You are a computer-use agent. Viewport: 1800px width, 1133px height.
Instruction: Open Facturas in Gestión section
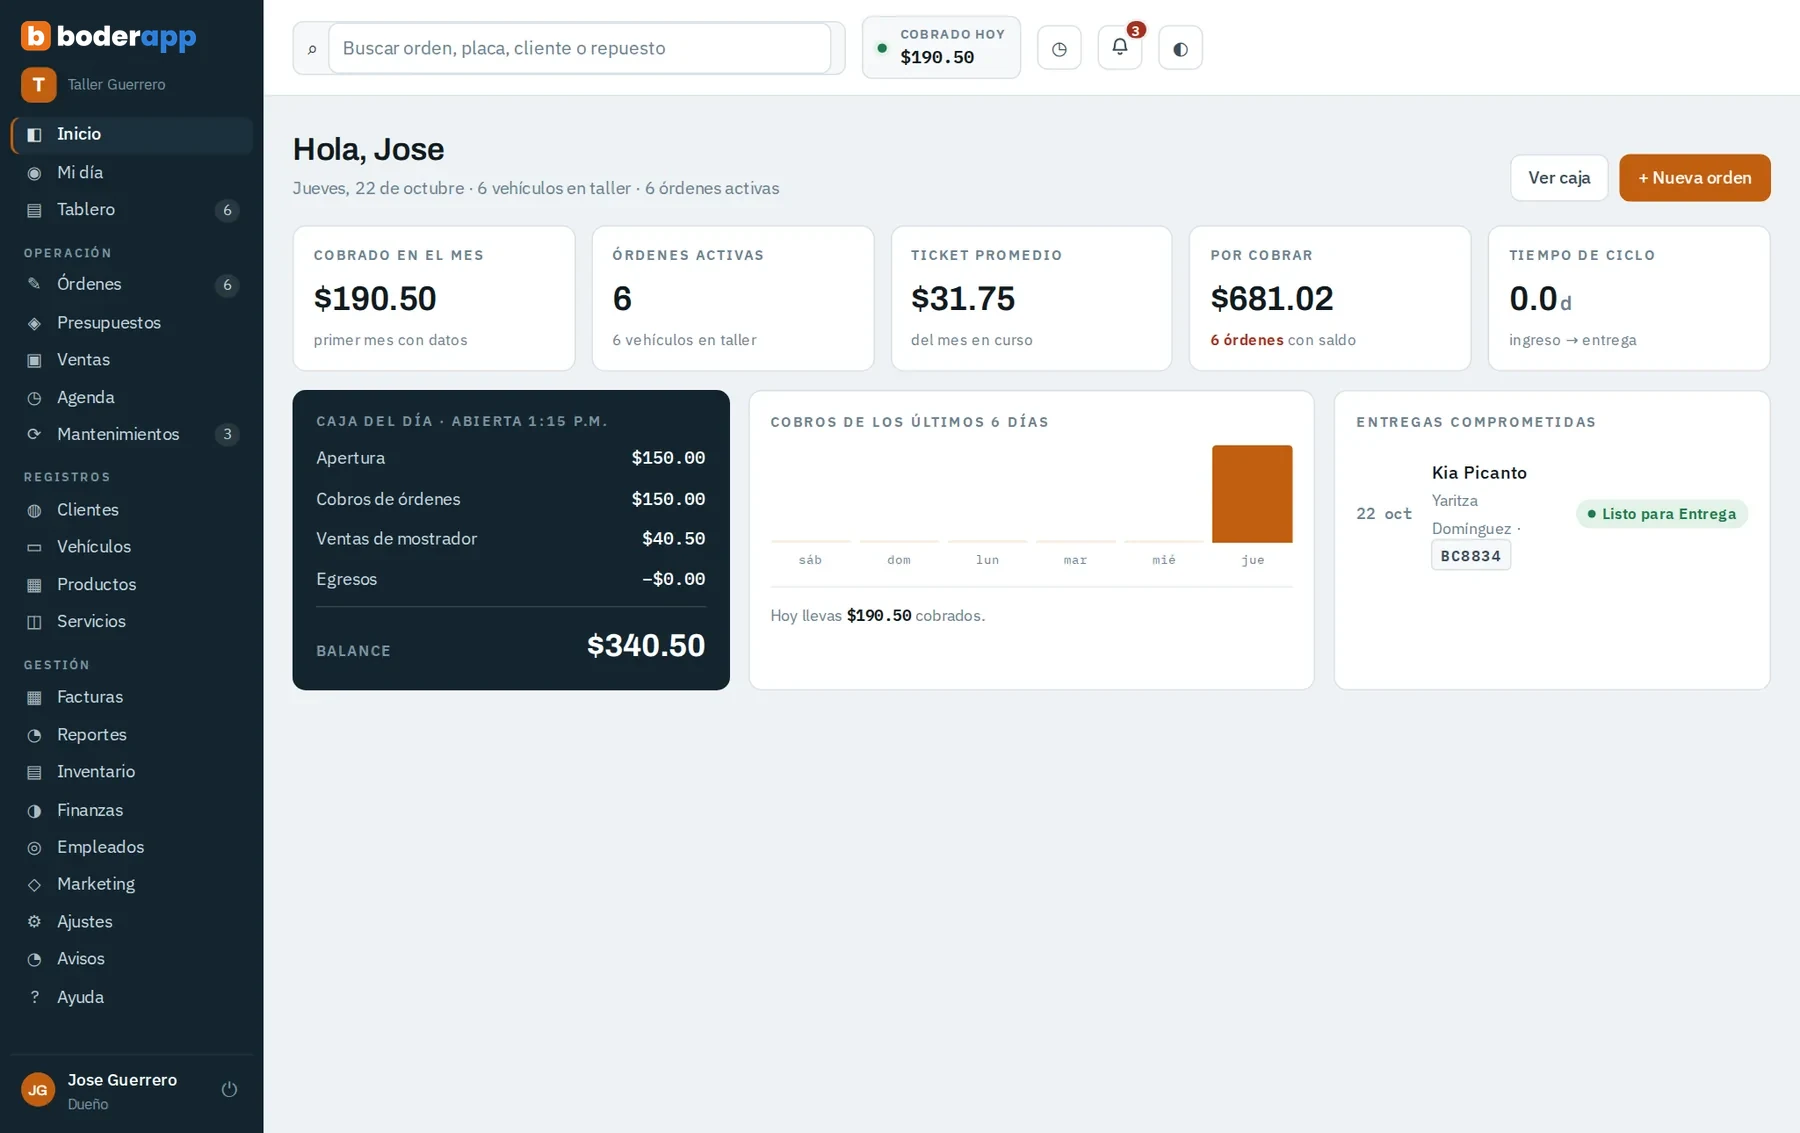(x=131, y=697)
